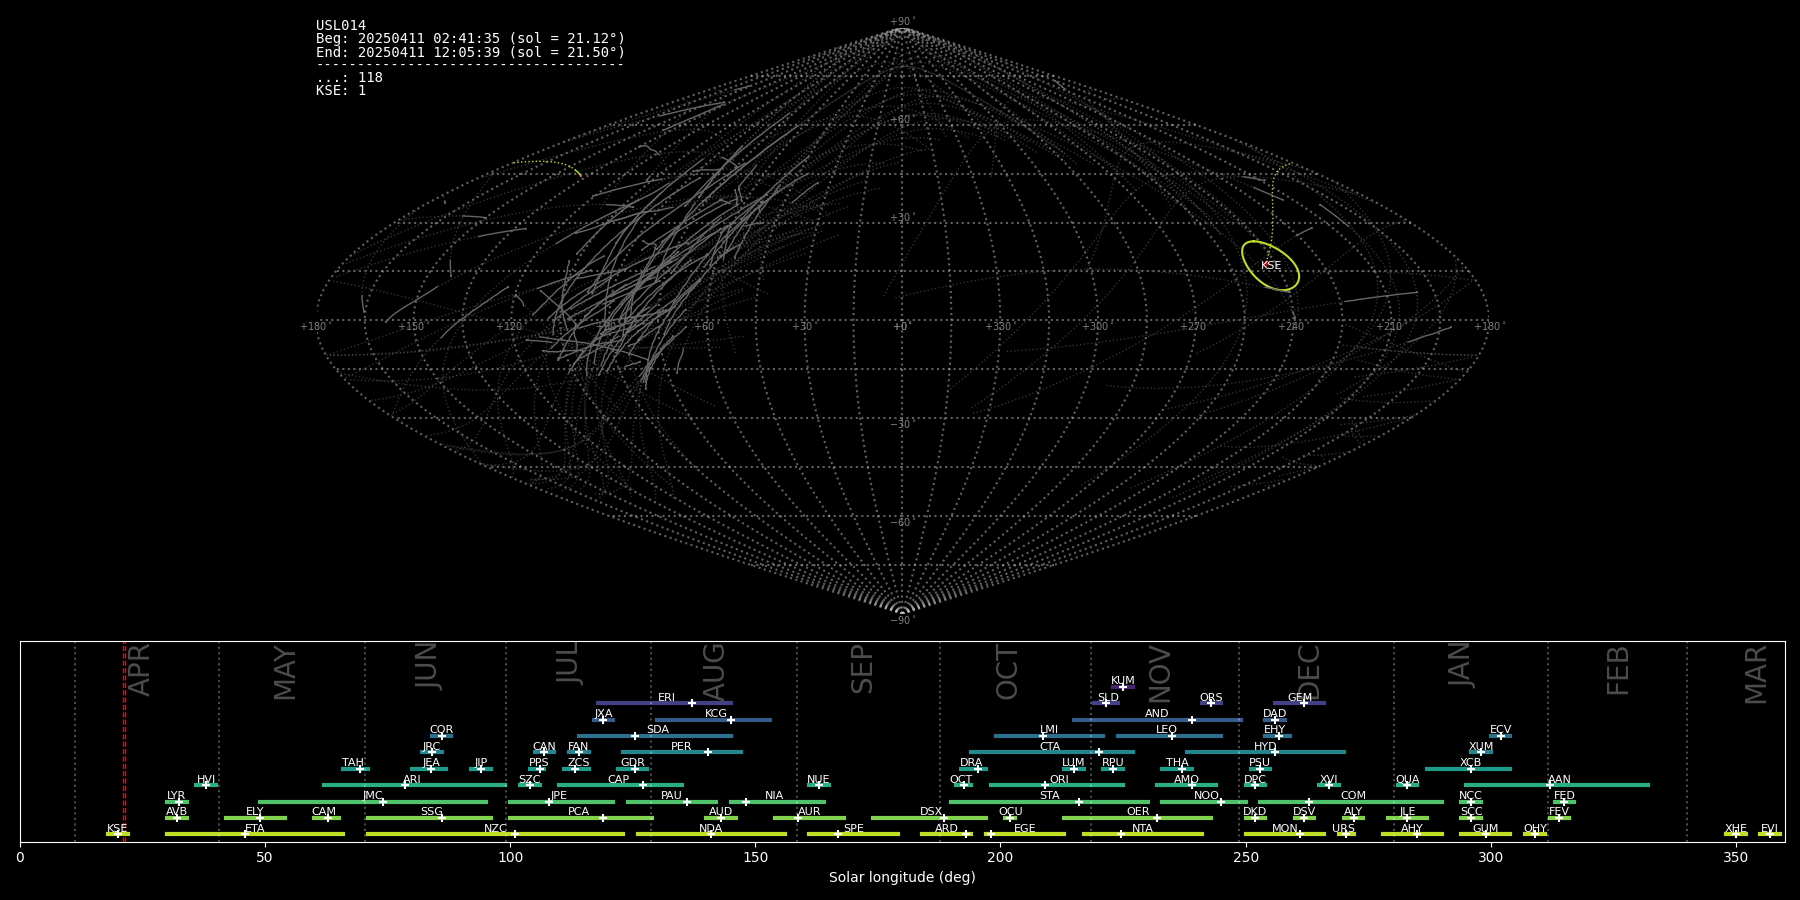1800x900 pixels.
Task: Click the ERI shower label
Action: (x=666, y=697)
